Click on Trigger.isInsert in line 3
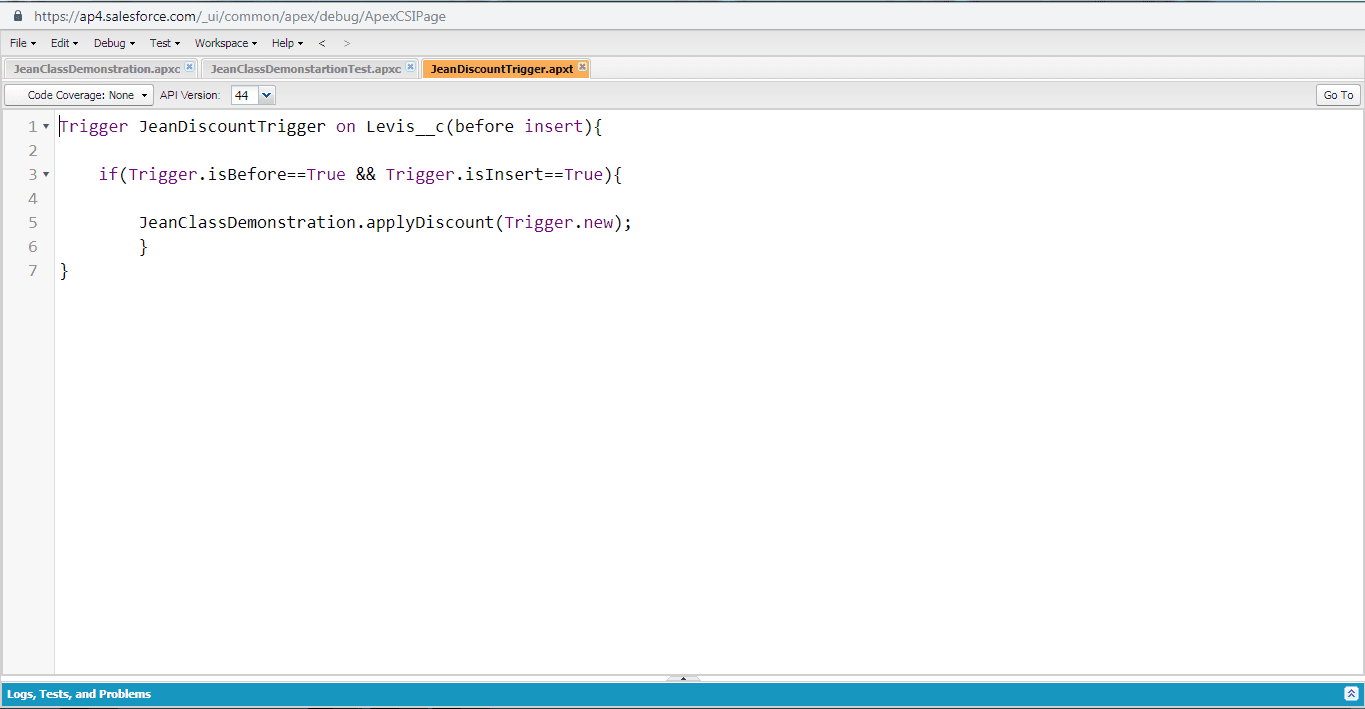1365x709 pixels. point(465,174)
